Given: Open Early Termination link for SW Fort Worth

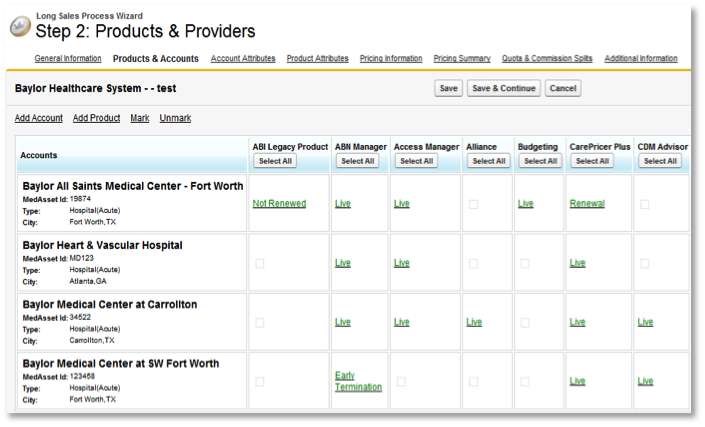Looking at the screenshot, I should (x=358, y=381).
